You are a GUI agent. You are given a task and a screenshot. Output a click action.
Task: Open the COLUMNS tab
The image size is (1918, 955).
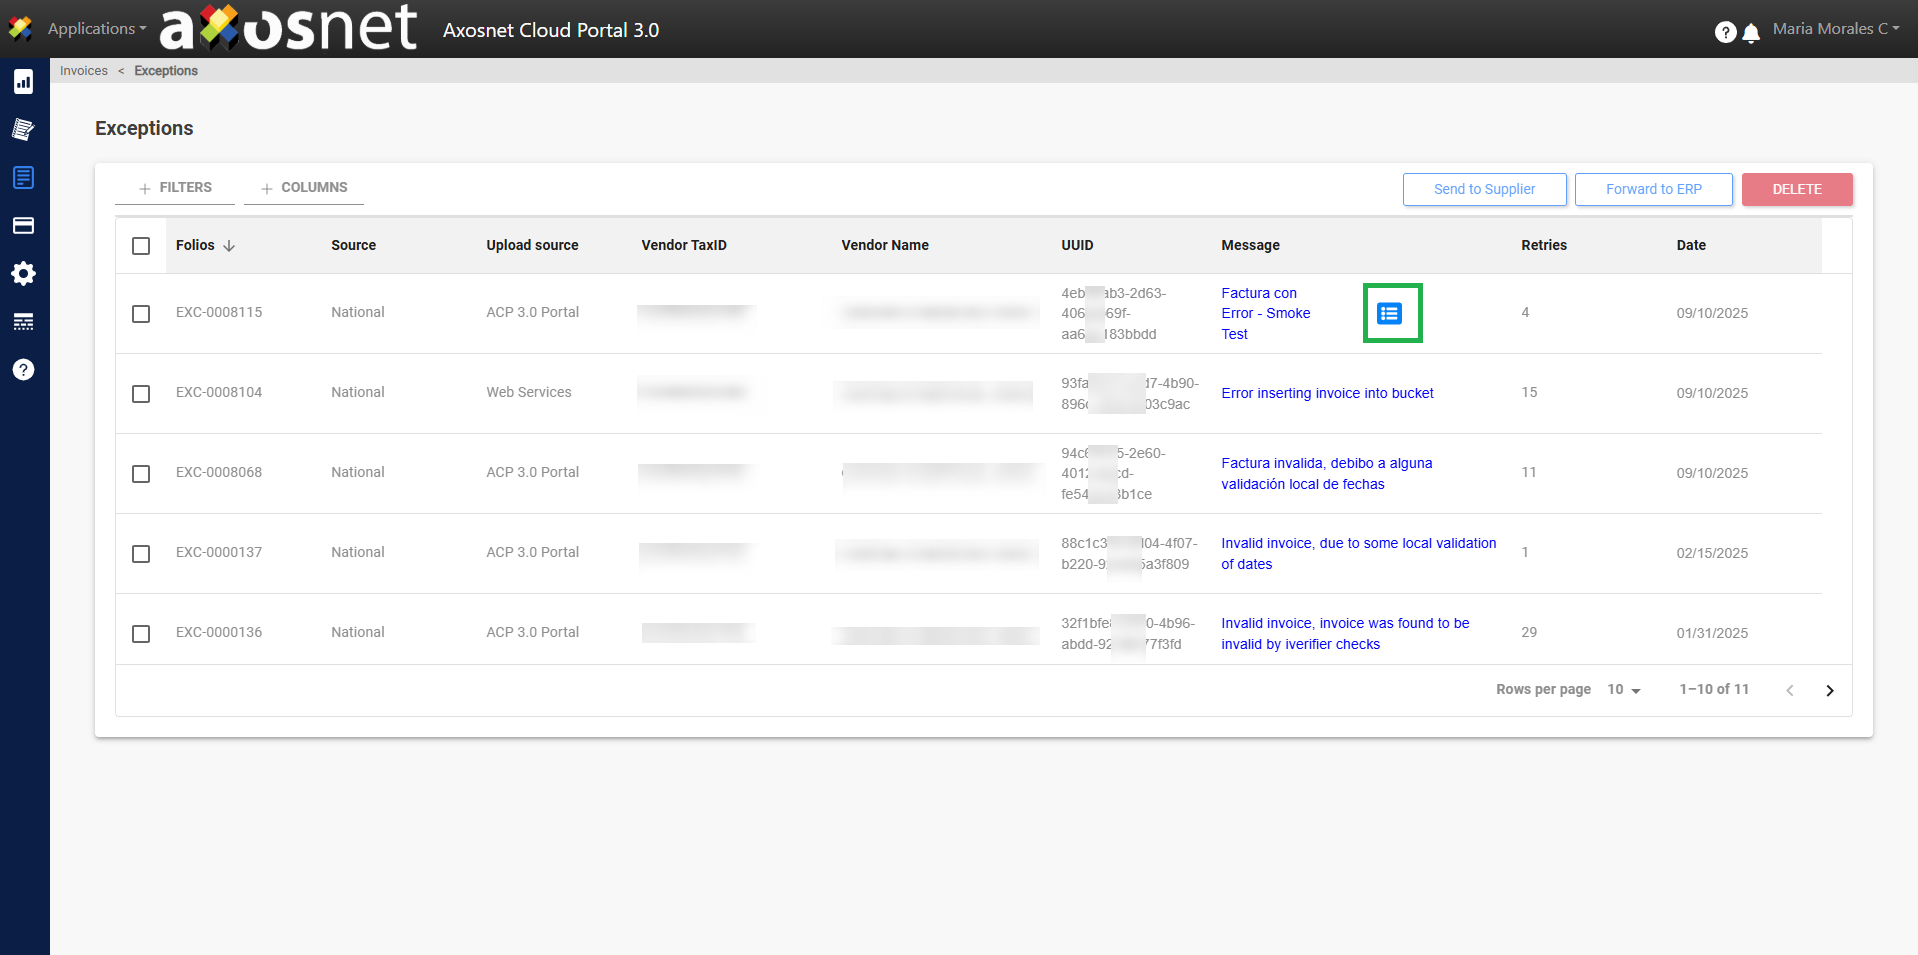tap(304, 188)
